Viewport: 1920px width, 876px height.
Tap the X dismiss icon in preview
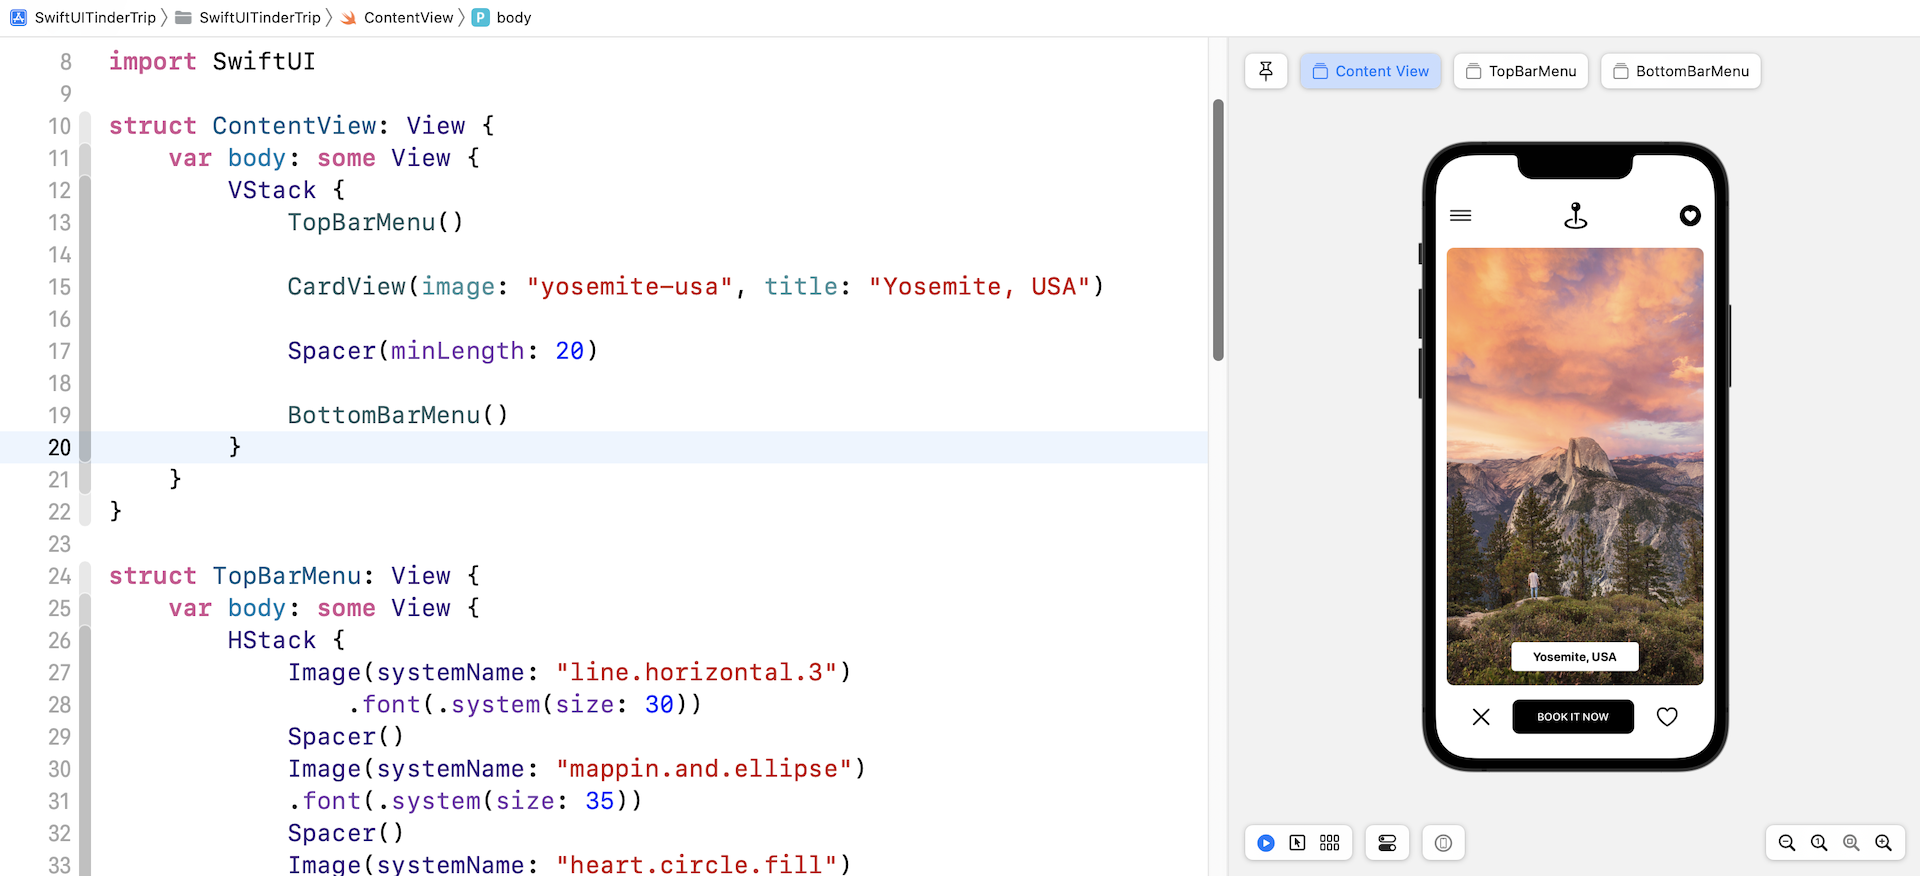1481,717
